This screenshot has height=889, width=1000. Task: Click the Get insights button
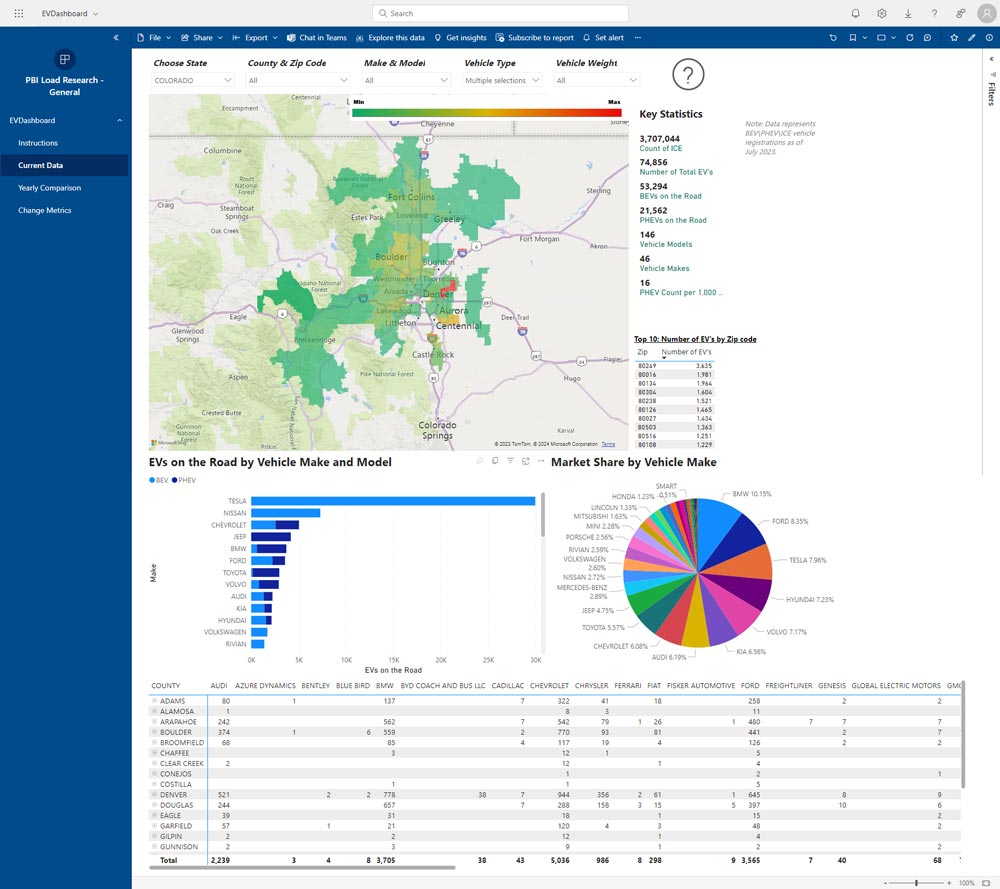coord(460,38)
